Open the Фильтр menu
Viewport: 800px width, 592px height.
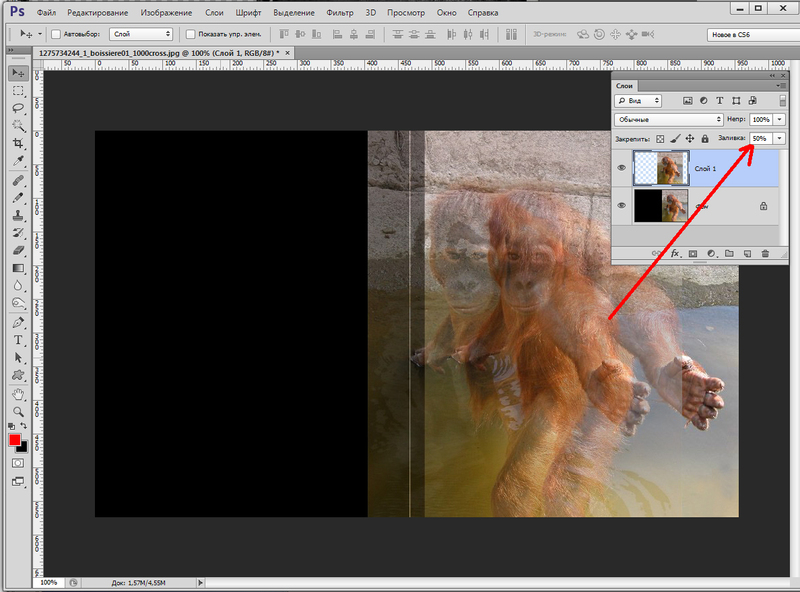(340, 13)
